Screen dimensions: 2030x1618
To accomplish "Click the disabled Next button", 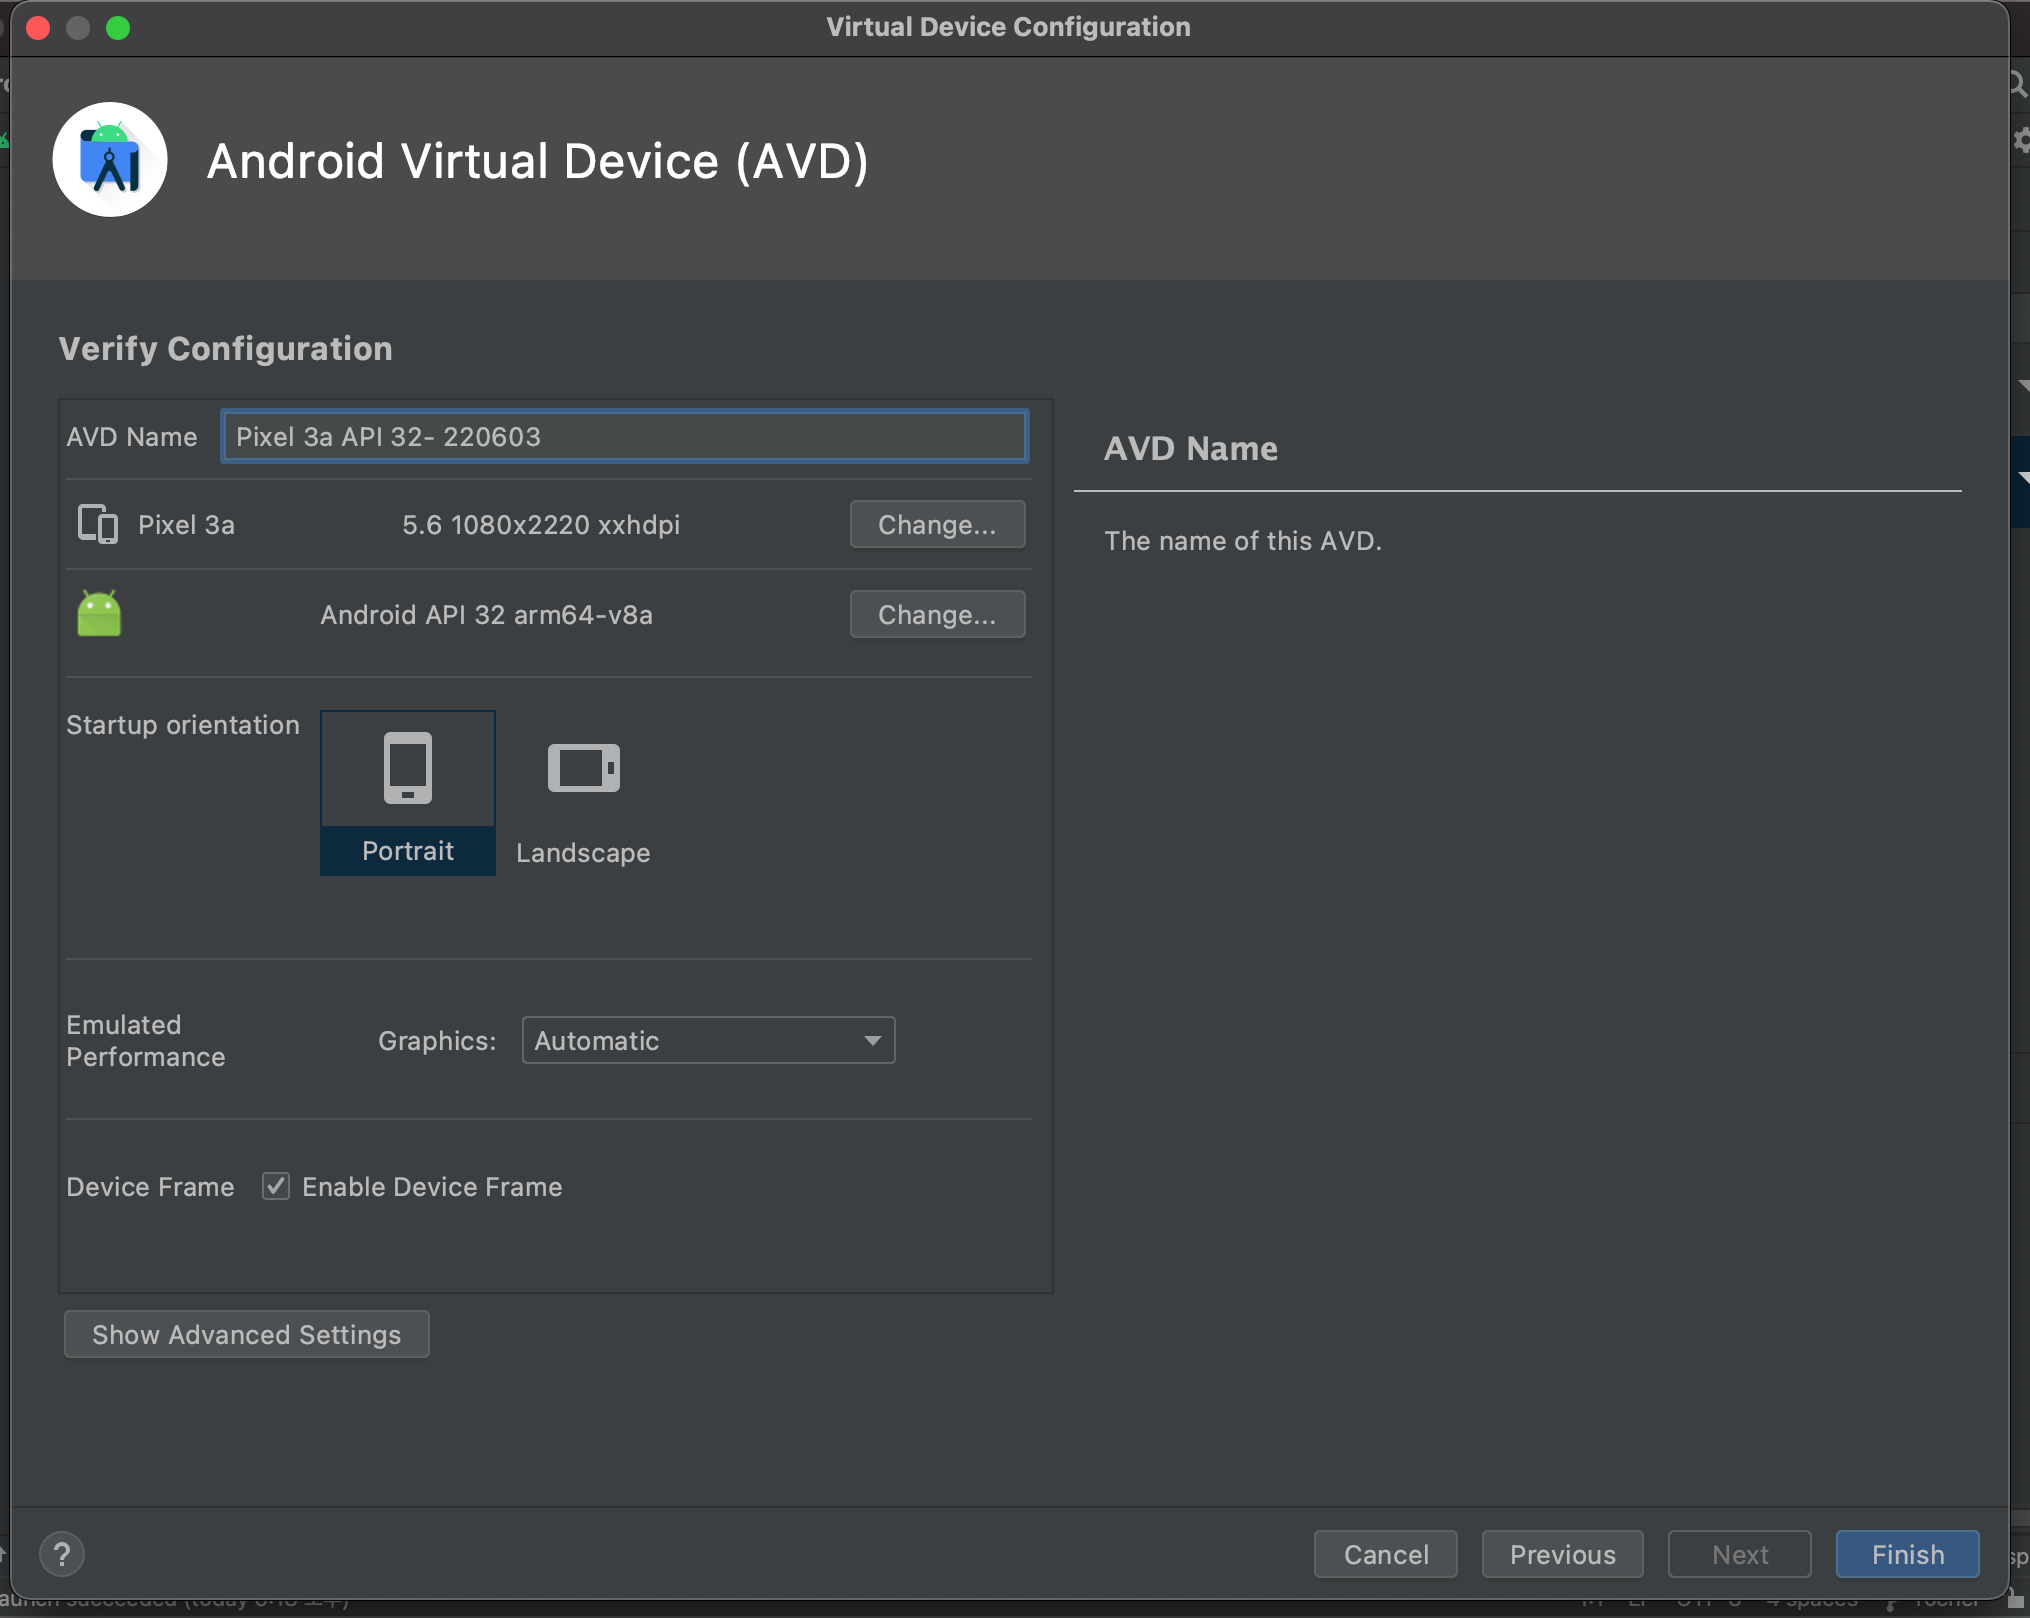I will coord(1739,1554).
